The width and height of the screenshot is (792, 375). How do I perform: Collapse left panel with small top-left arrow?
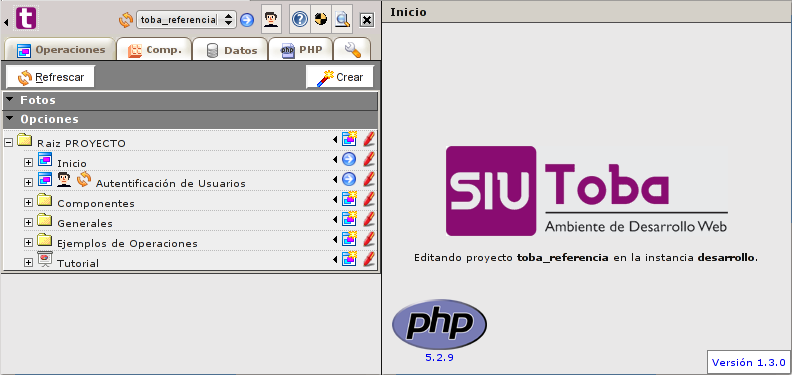point(6,22)
